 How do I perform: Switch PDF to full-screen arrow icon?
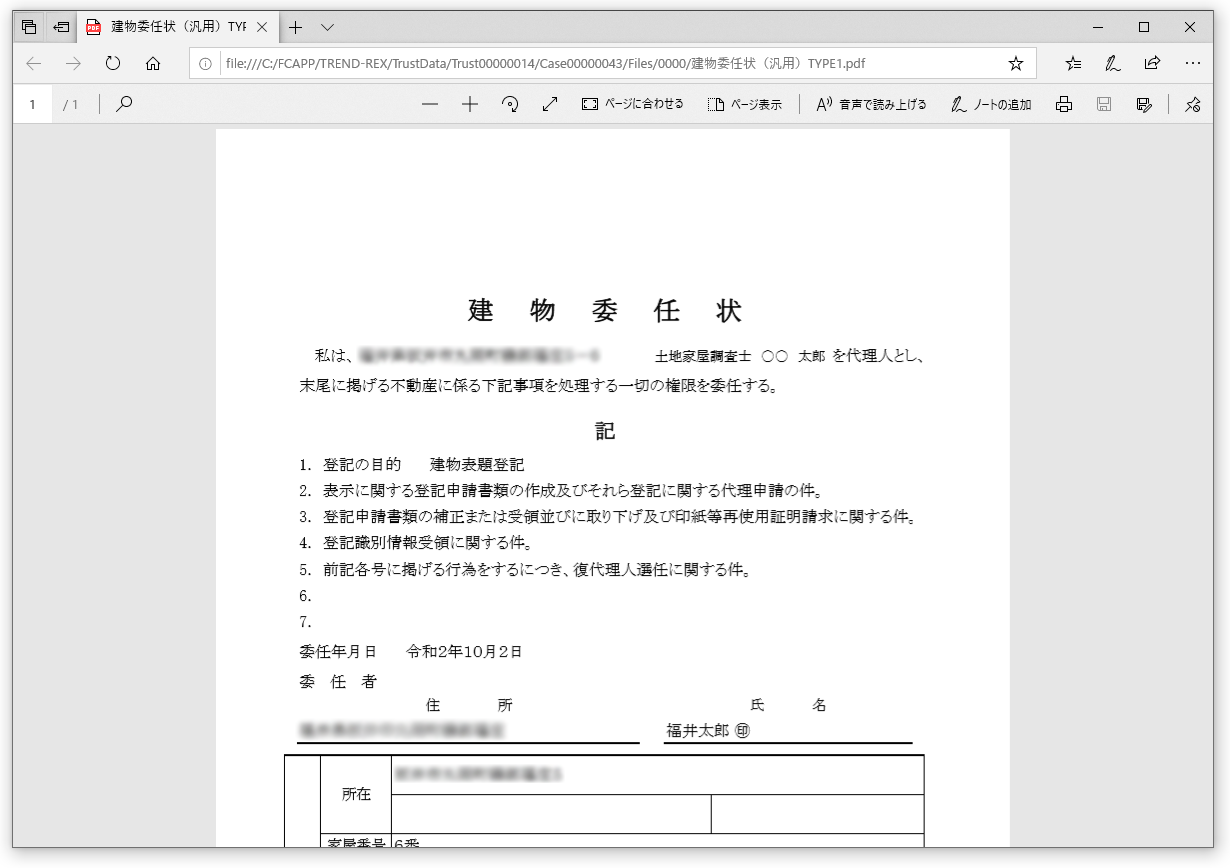pos(549,104)
